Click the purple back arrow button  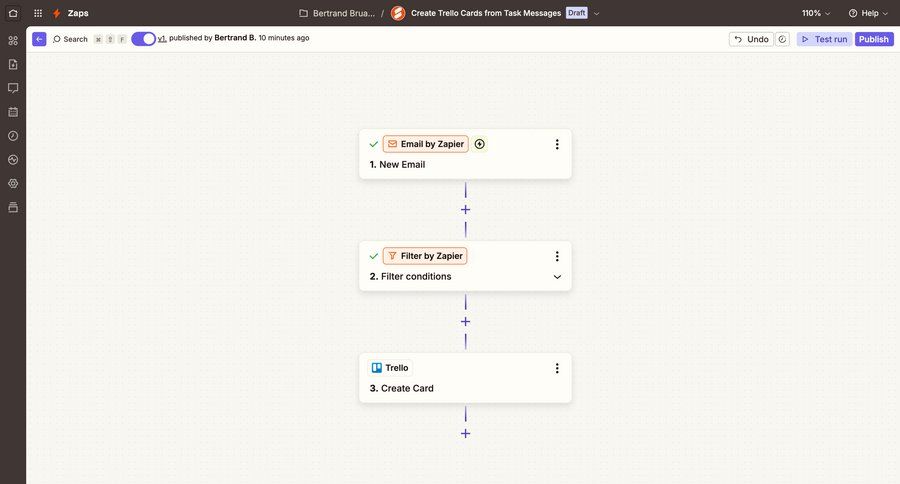(x=39, y=39)
